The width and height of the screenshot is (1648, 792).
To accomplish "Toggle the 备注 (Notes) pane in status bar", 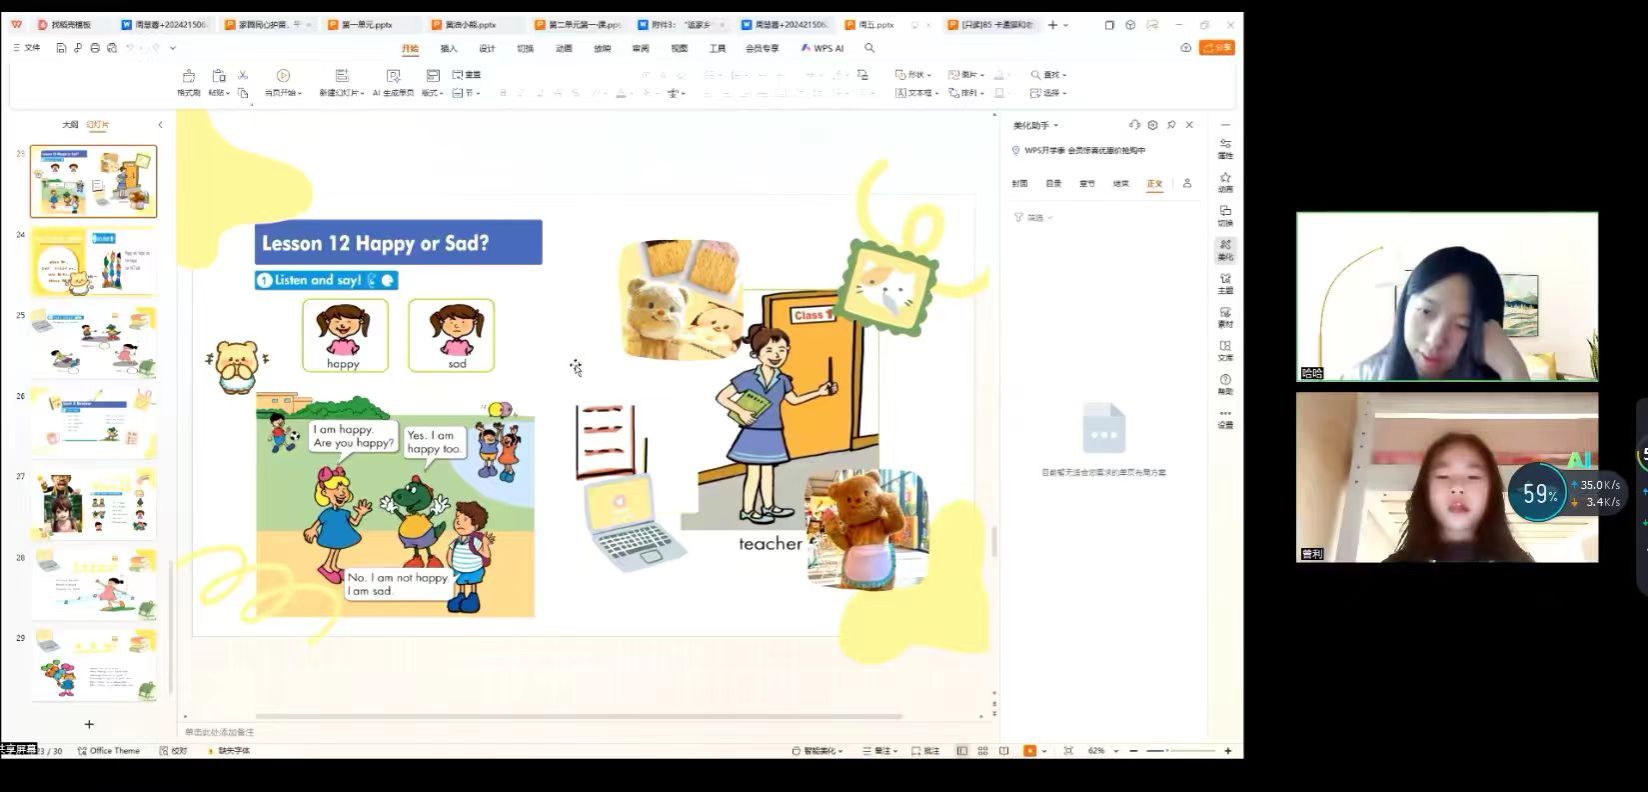I will pyautogui.click(x=881, y=751).
